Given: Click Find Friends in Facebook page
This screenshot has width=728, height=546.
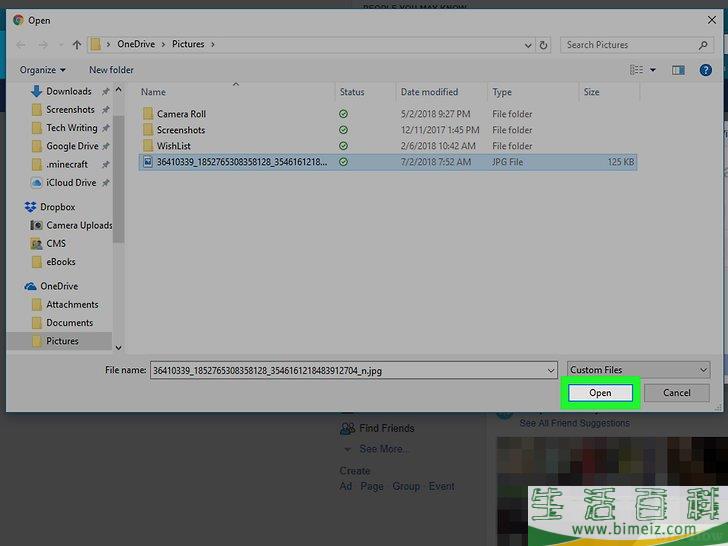Looking at the screenshot, I should [386, 428].
